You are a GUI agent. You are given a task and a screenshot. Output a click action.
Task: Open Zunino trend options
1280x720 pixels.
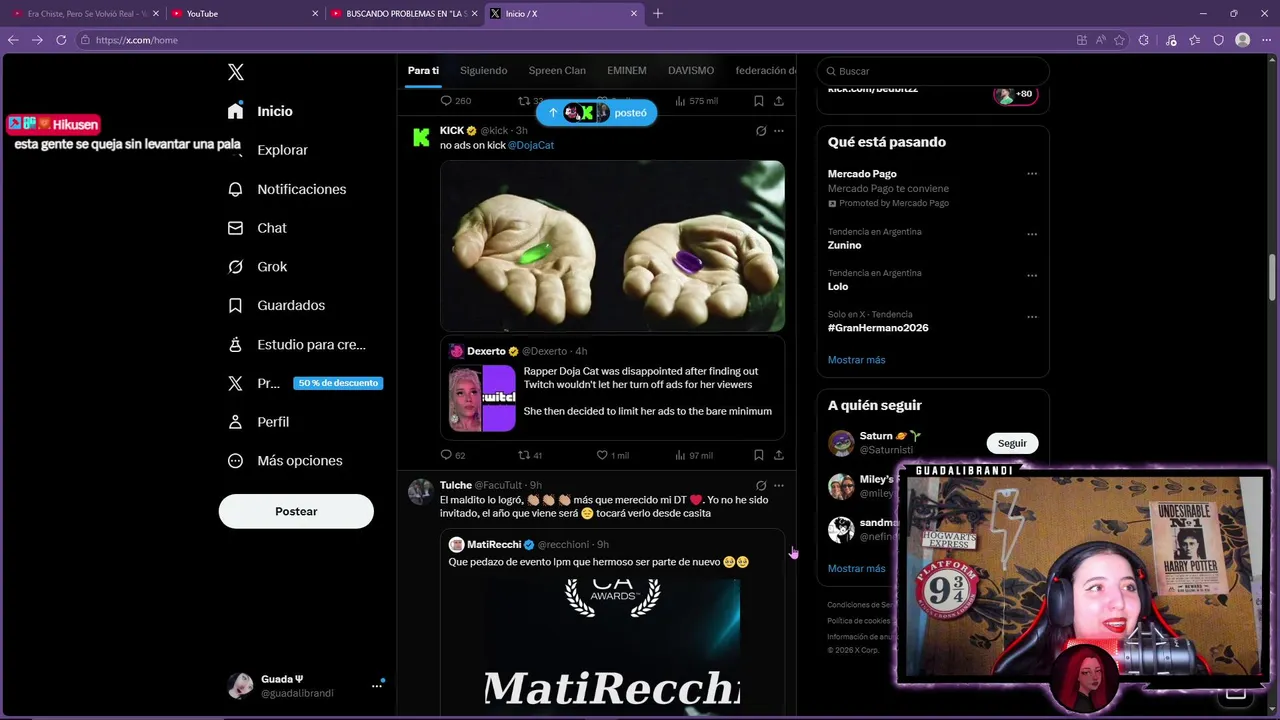(1032, 235)
